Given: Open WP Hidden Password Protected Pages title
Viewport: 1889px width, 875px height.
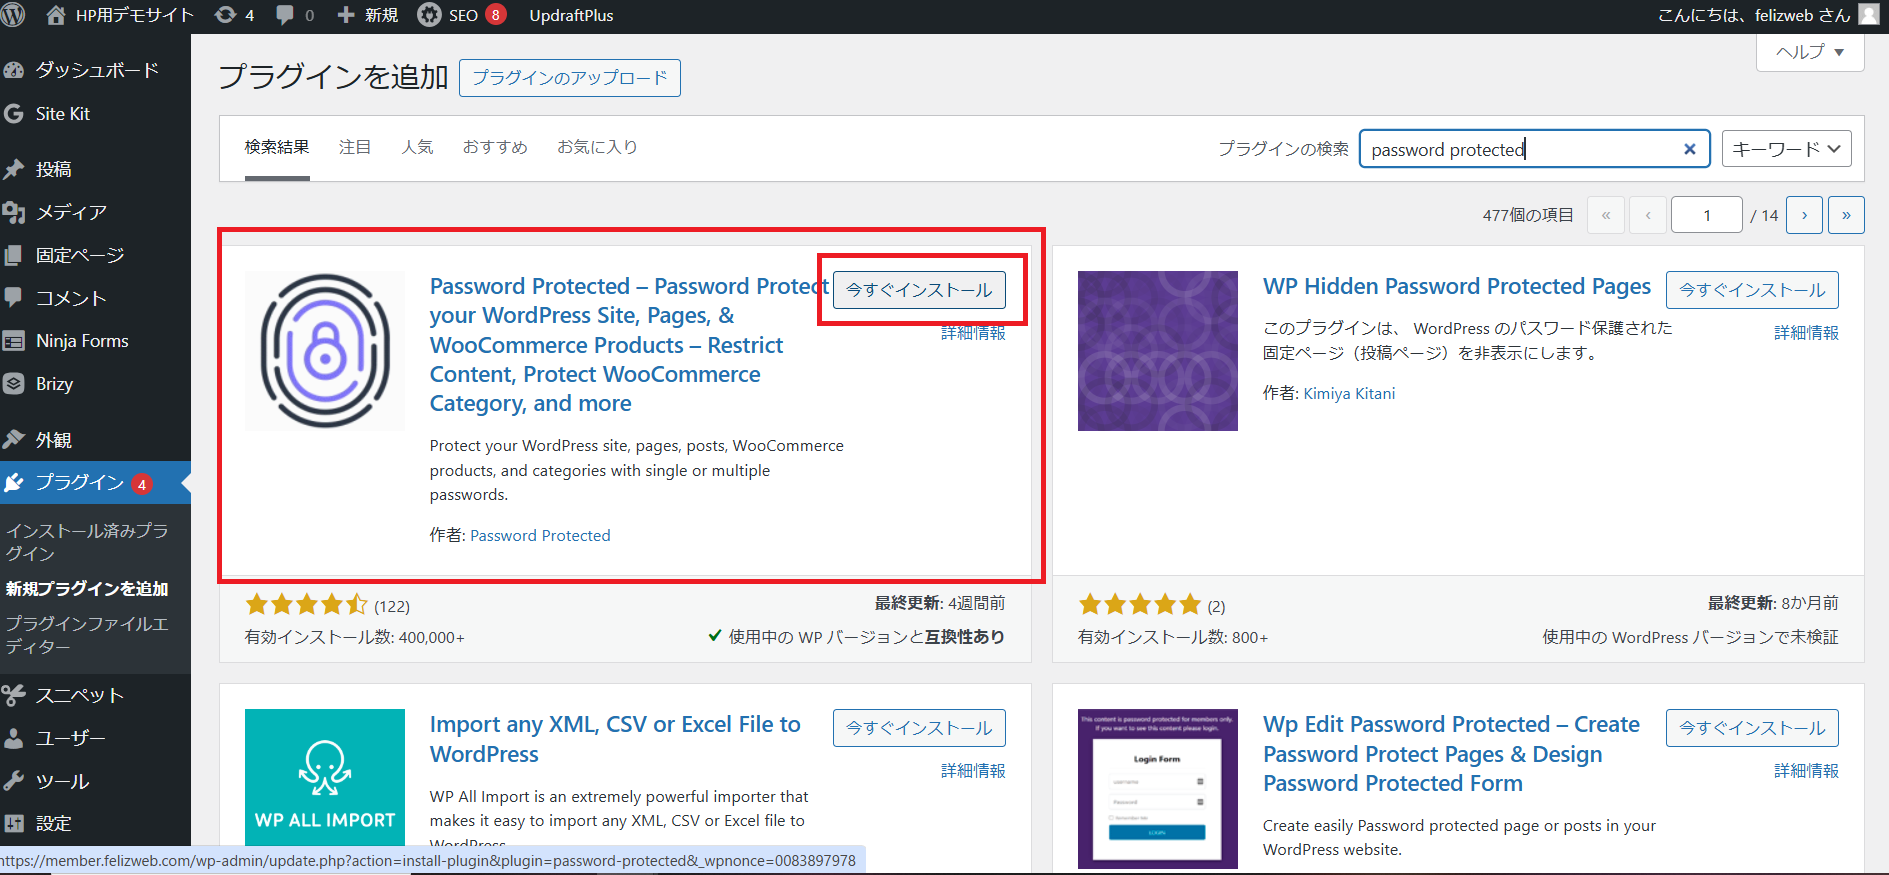Looking at the screenshot, I should (x=1457, y=287).
